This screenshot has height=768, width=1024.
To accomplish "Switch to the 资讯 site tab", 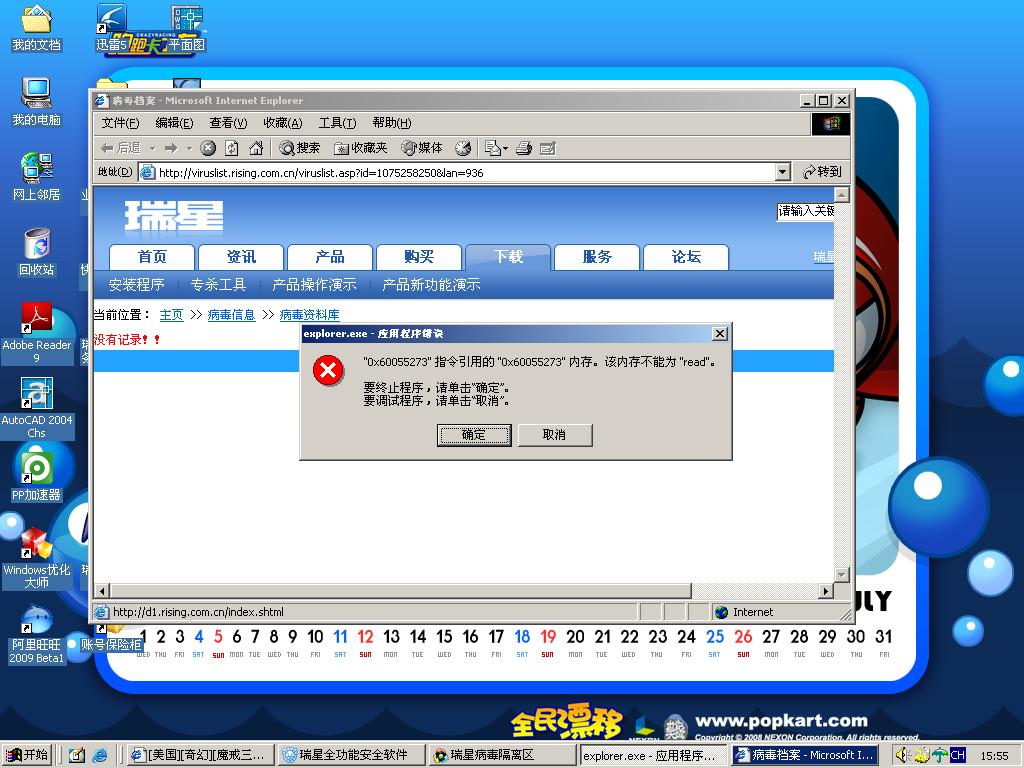I will pos(241,257).
